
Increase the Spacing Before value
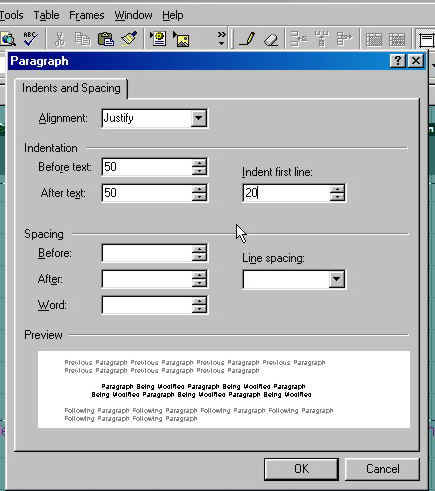coord(199,249)
